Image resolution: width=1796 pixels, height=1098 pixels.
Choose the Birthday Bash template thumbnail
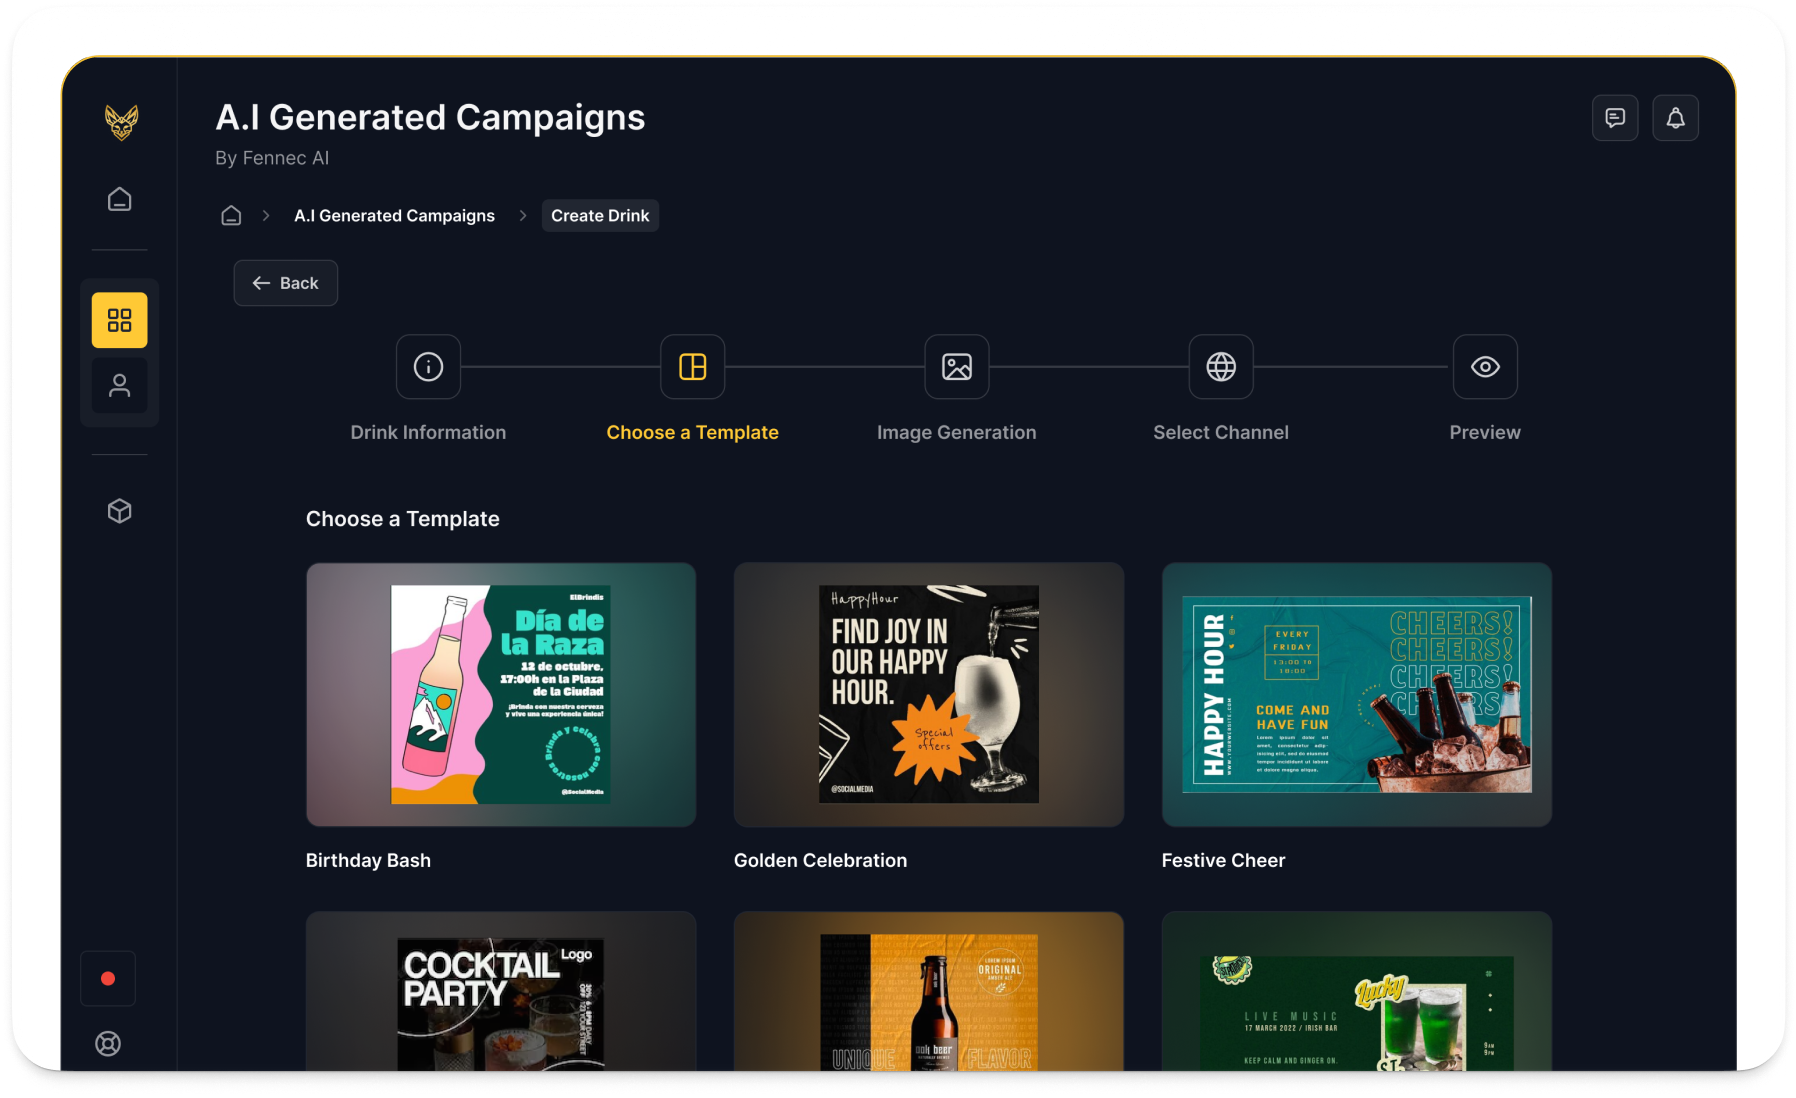tap(501, 694)
